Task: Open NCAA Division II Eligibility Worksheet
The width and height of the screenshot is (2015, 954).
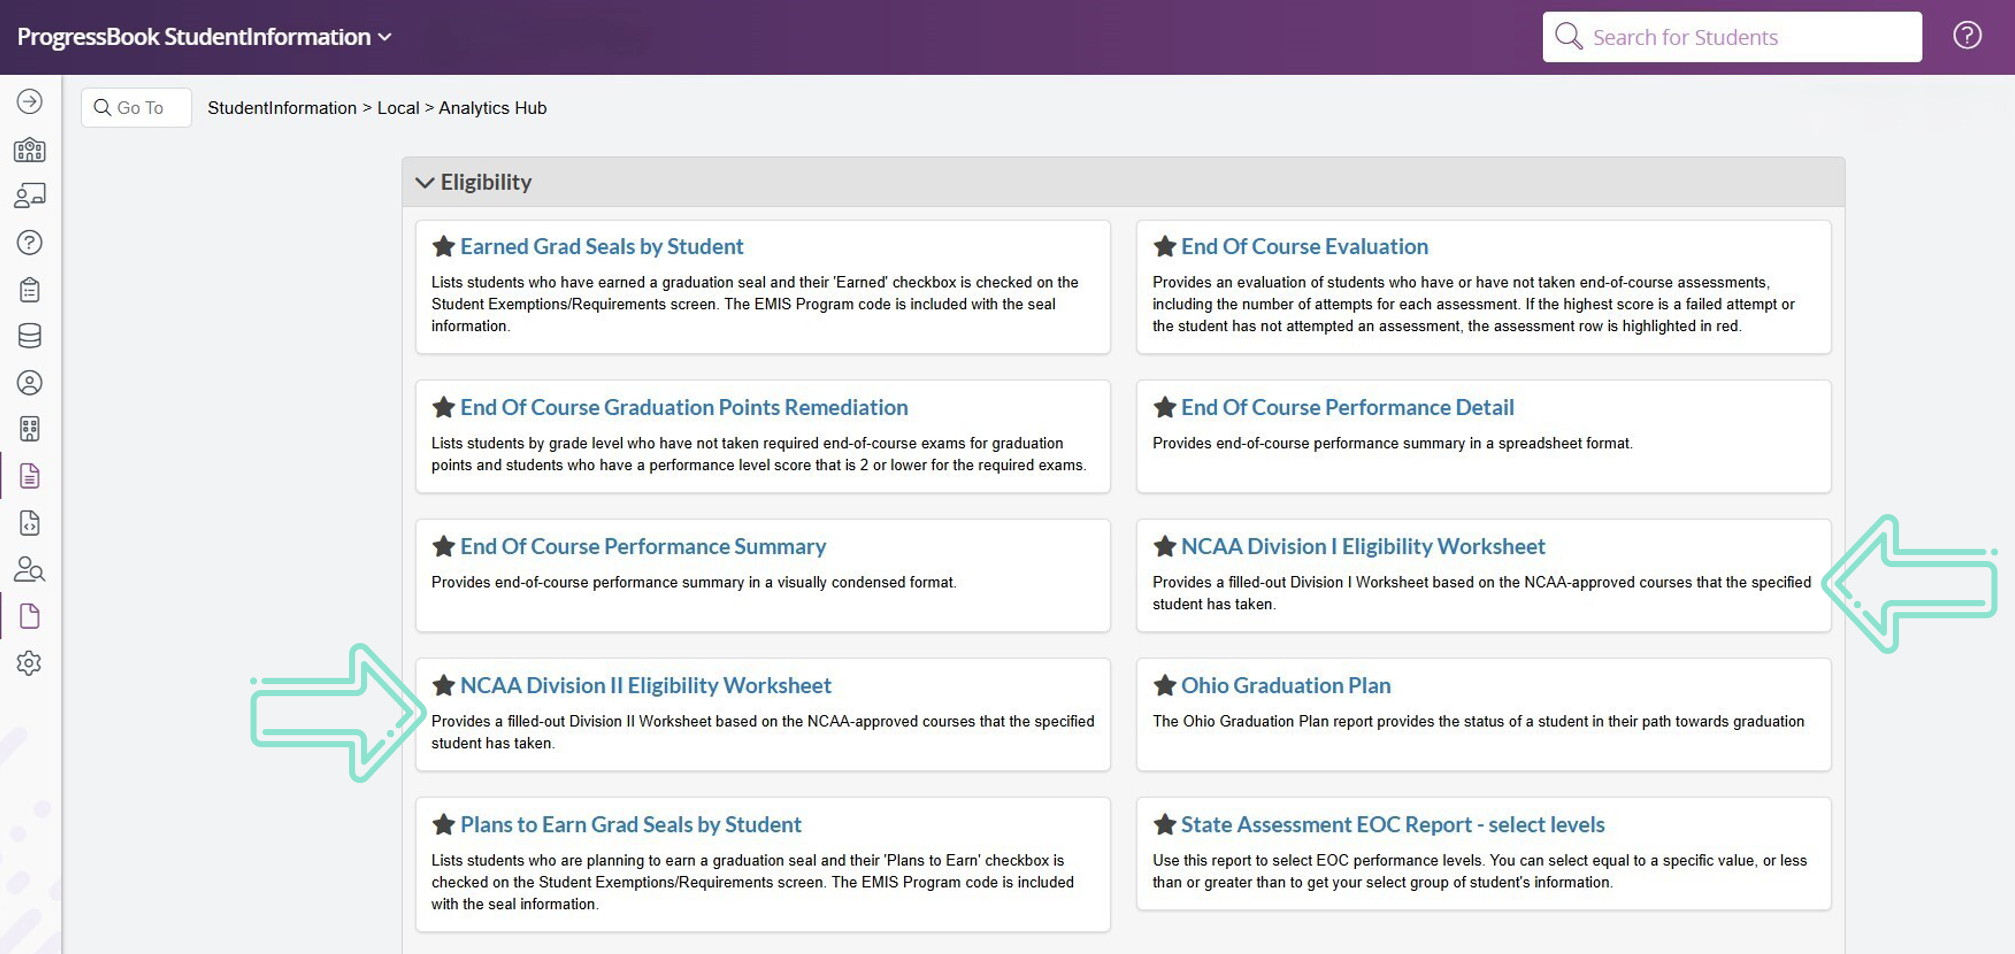Action: 646,685
